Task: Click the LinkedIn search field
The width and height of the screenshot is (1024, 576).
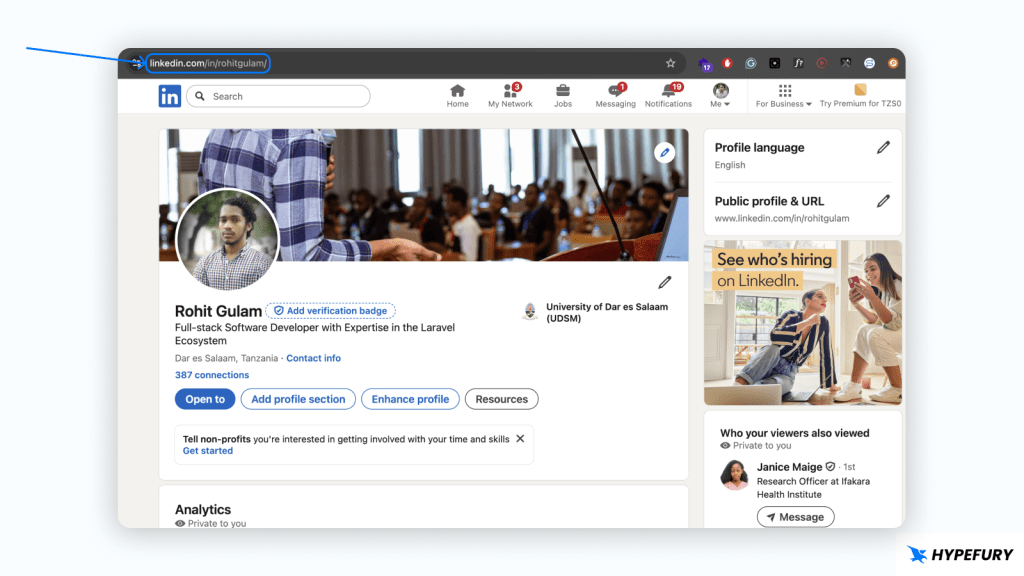Action: coord(278,96)
